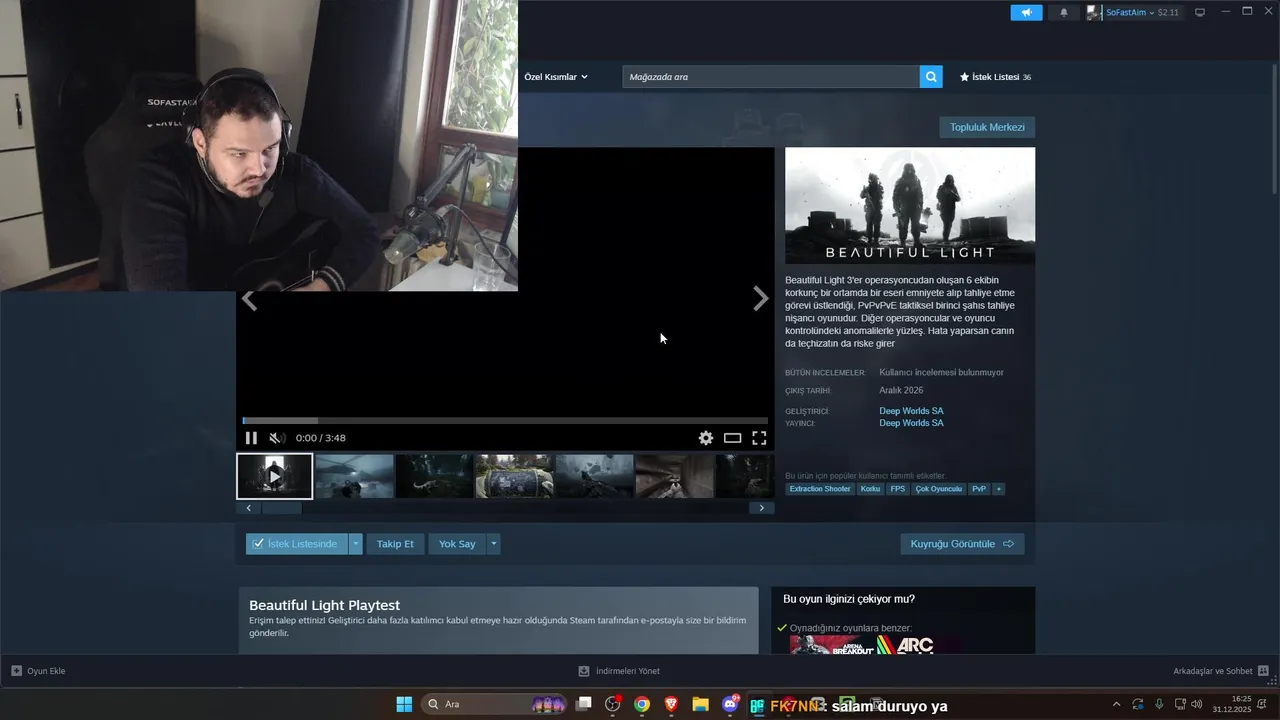This screenshot has height=720, width=1280.
Task: Open the SoFastAim account avatar
Action: tap(1095, 13)
